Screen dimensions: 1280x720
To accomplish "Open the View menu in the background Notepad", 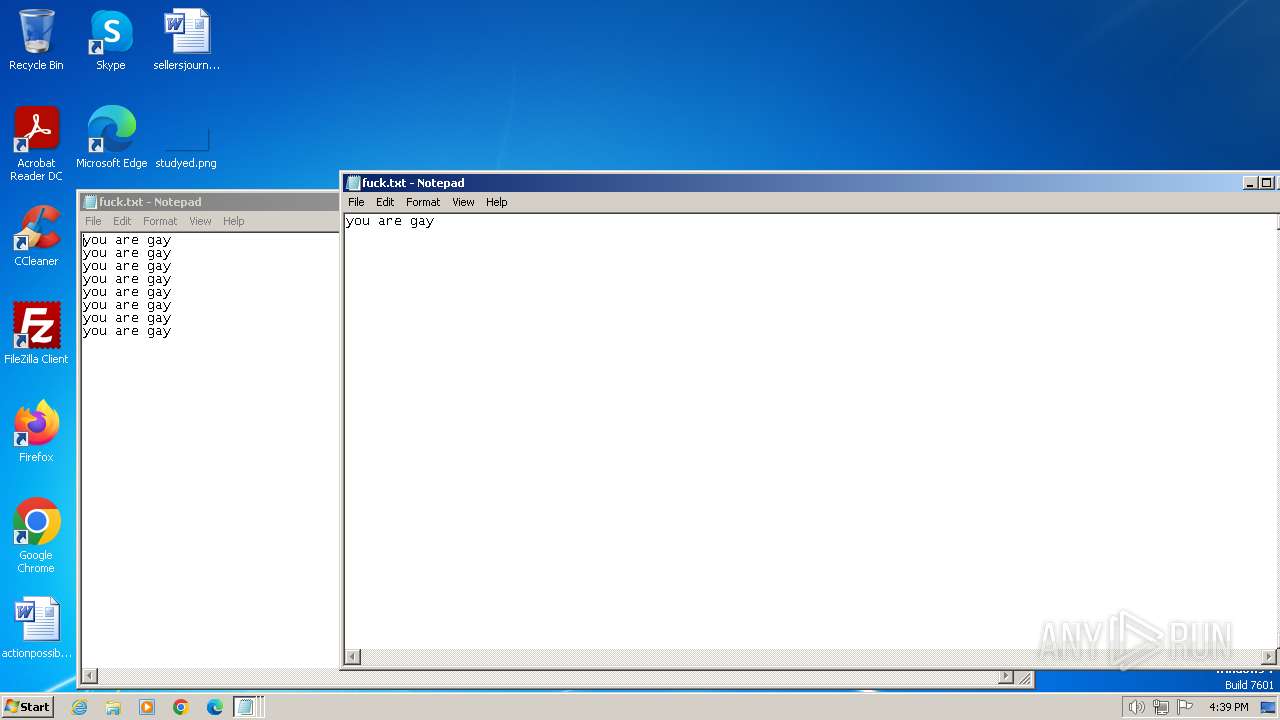I will [200, 221].
